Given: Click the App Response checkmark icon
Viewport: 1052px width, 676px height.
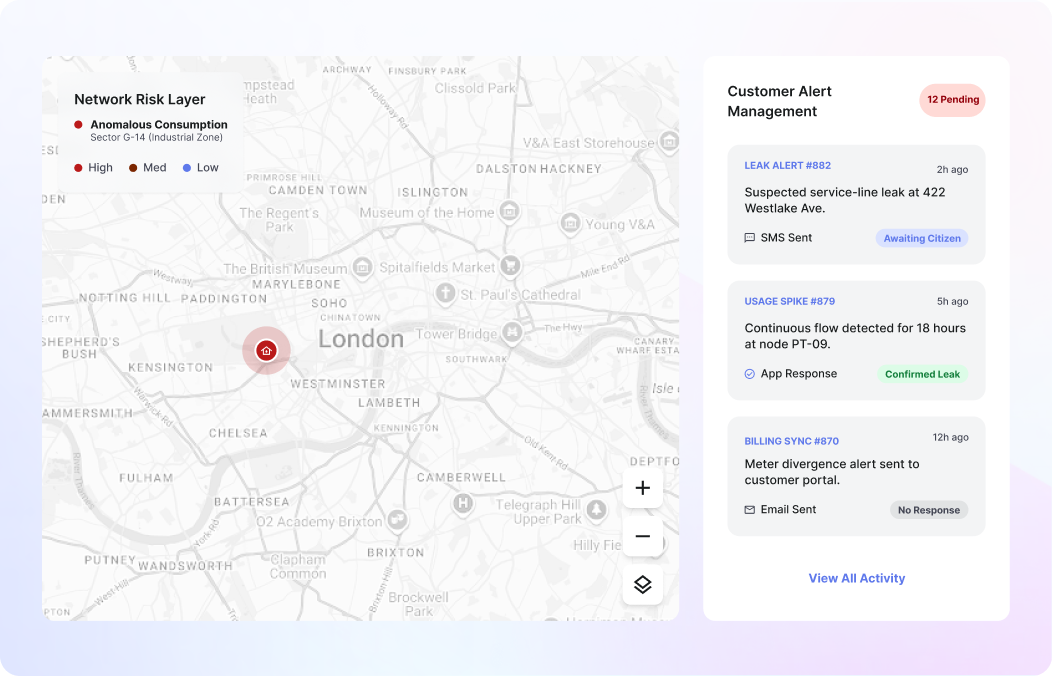Looking at the screenshot, I should pos(750,374).
